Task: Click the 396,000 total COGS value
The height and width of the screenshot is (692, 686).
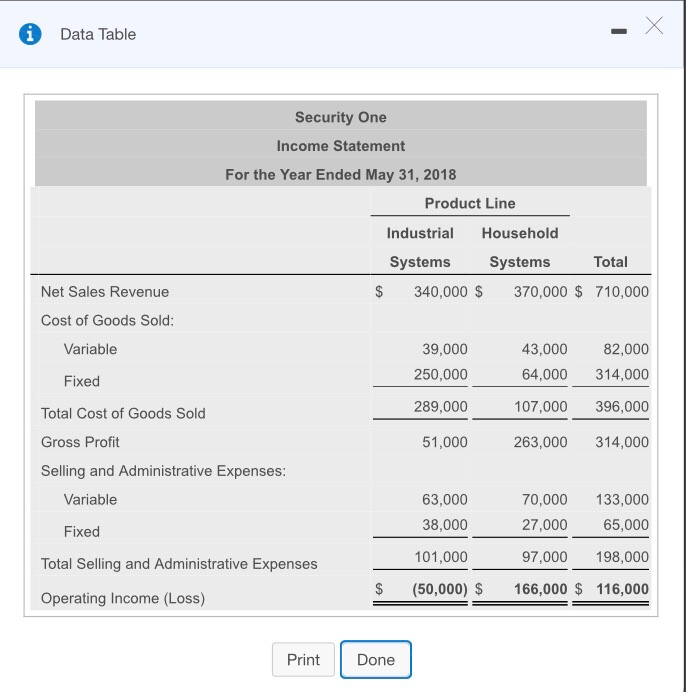Action: (622, 406)
